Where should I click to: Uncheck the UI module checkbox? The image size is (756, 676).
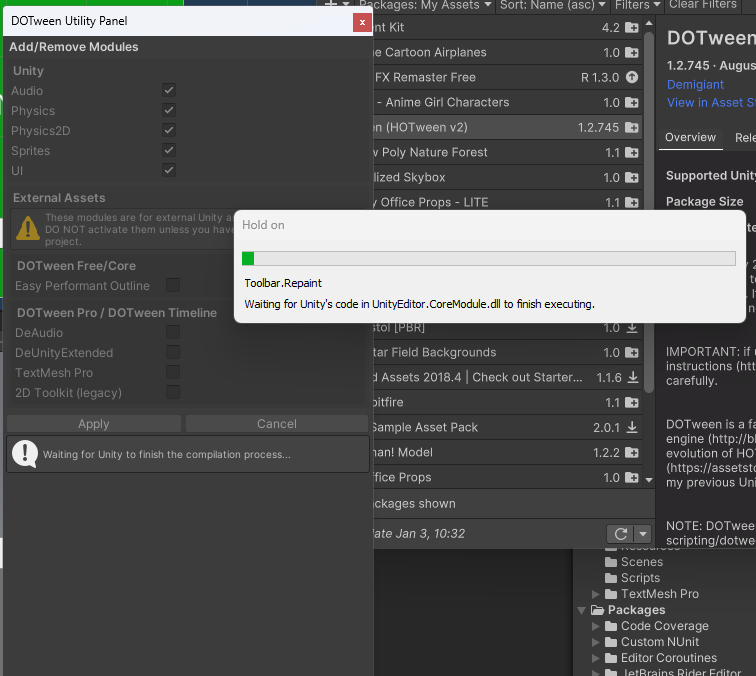tap(169, 170)
